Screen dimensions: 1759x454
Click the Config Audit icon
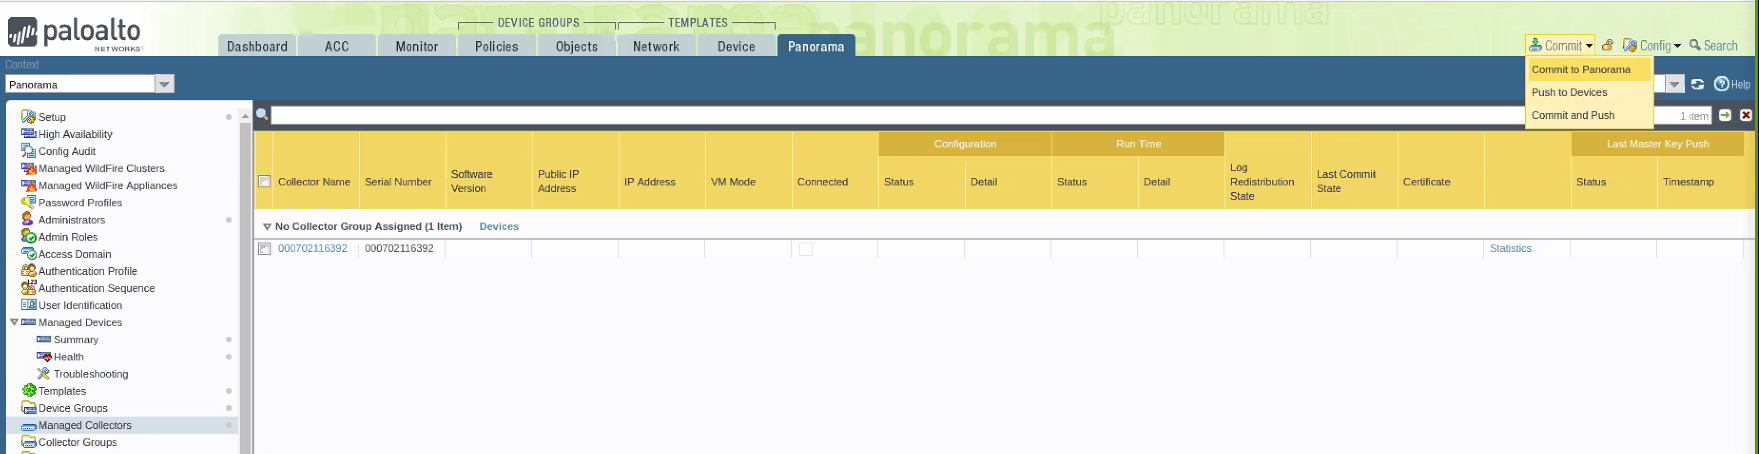click(29, 151)
